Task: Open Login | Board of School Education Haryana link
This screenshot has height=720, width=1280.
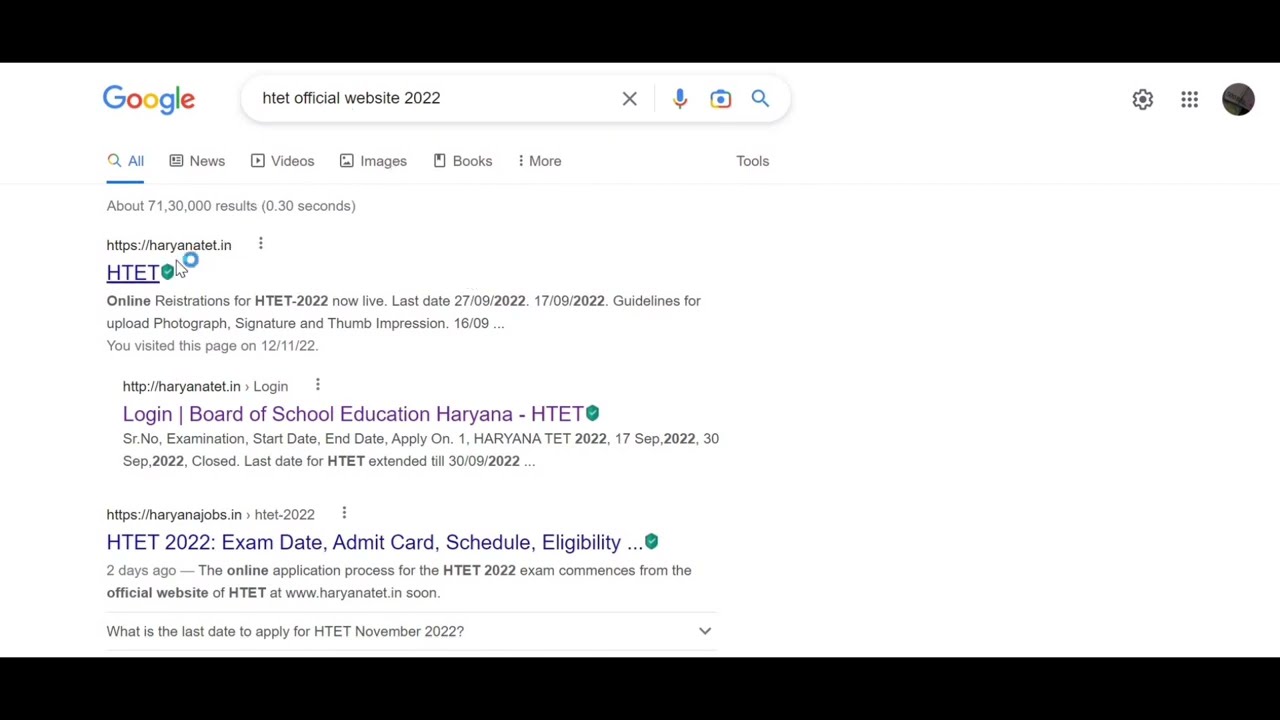Action: pos(353,414)
